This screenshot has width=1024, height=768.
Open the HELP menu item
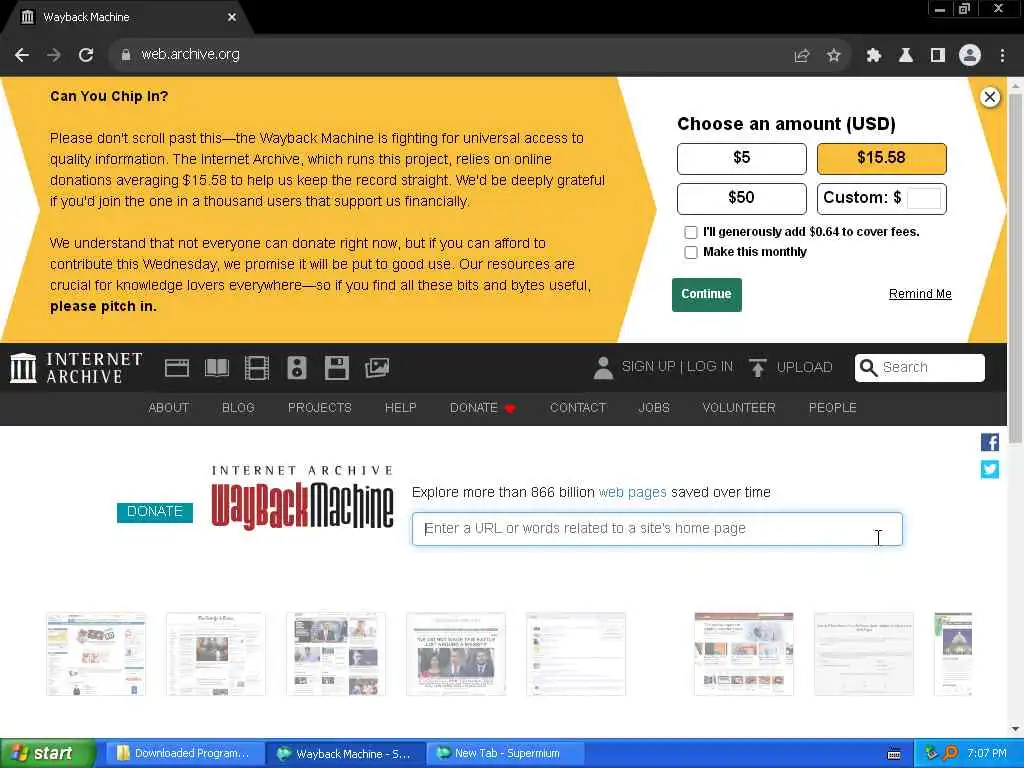400,408
